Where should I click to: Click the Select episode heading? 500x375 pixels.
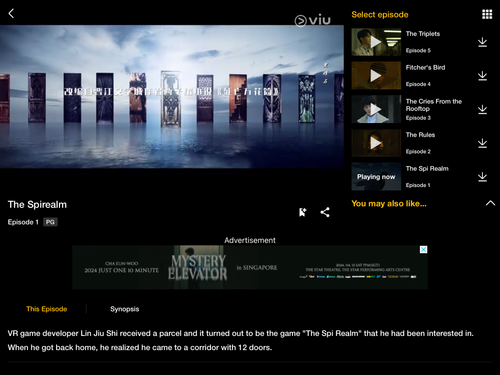click(380, 15)
